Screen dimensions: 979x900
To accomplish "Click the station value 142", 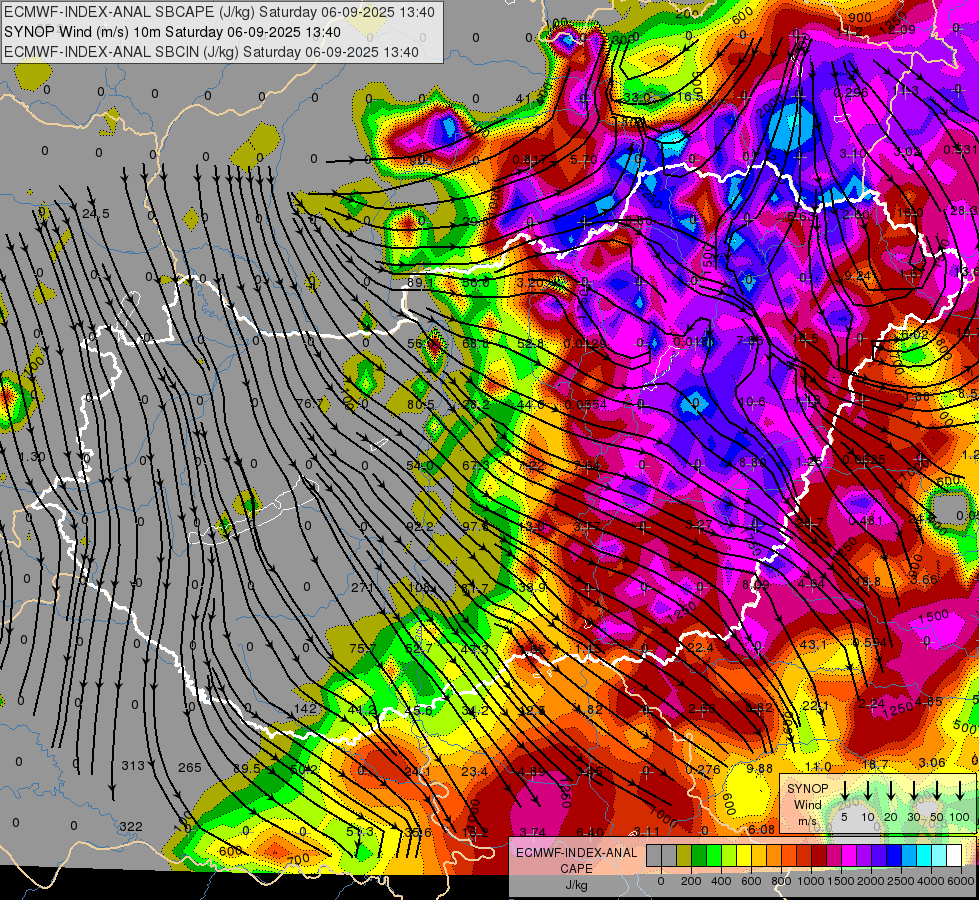I will 305,708.
